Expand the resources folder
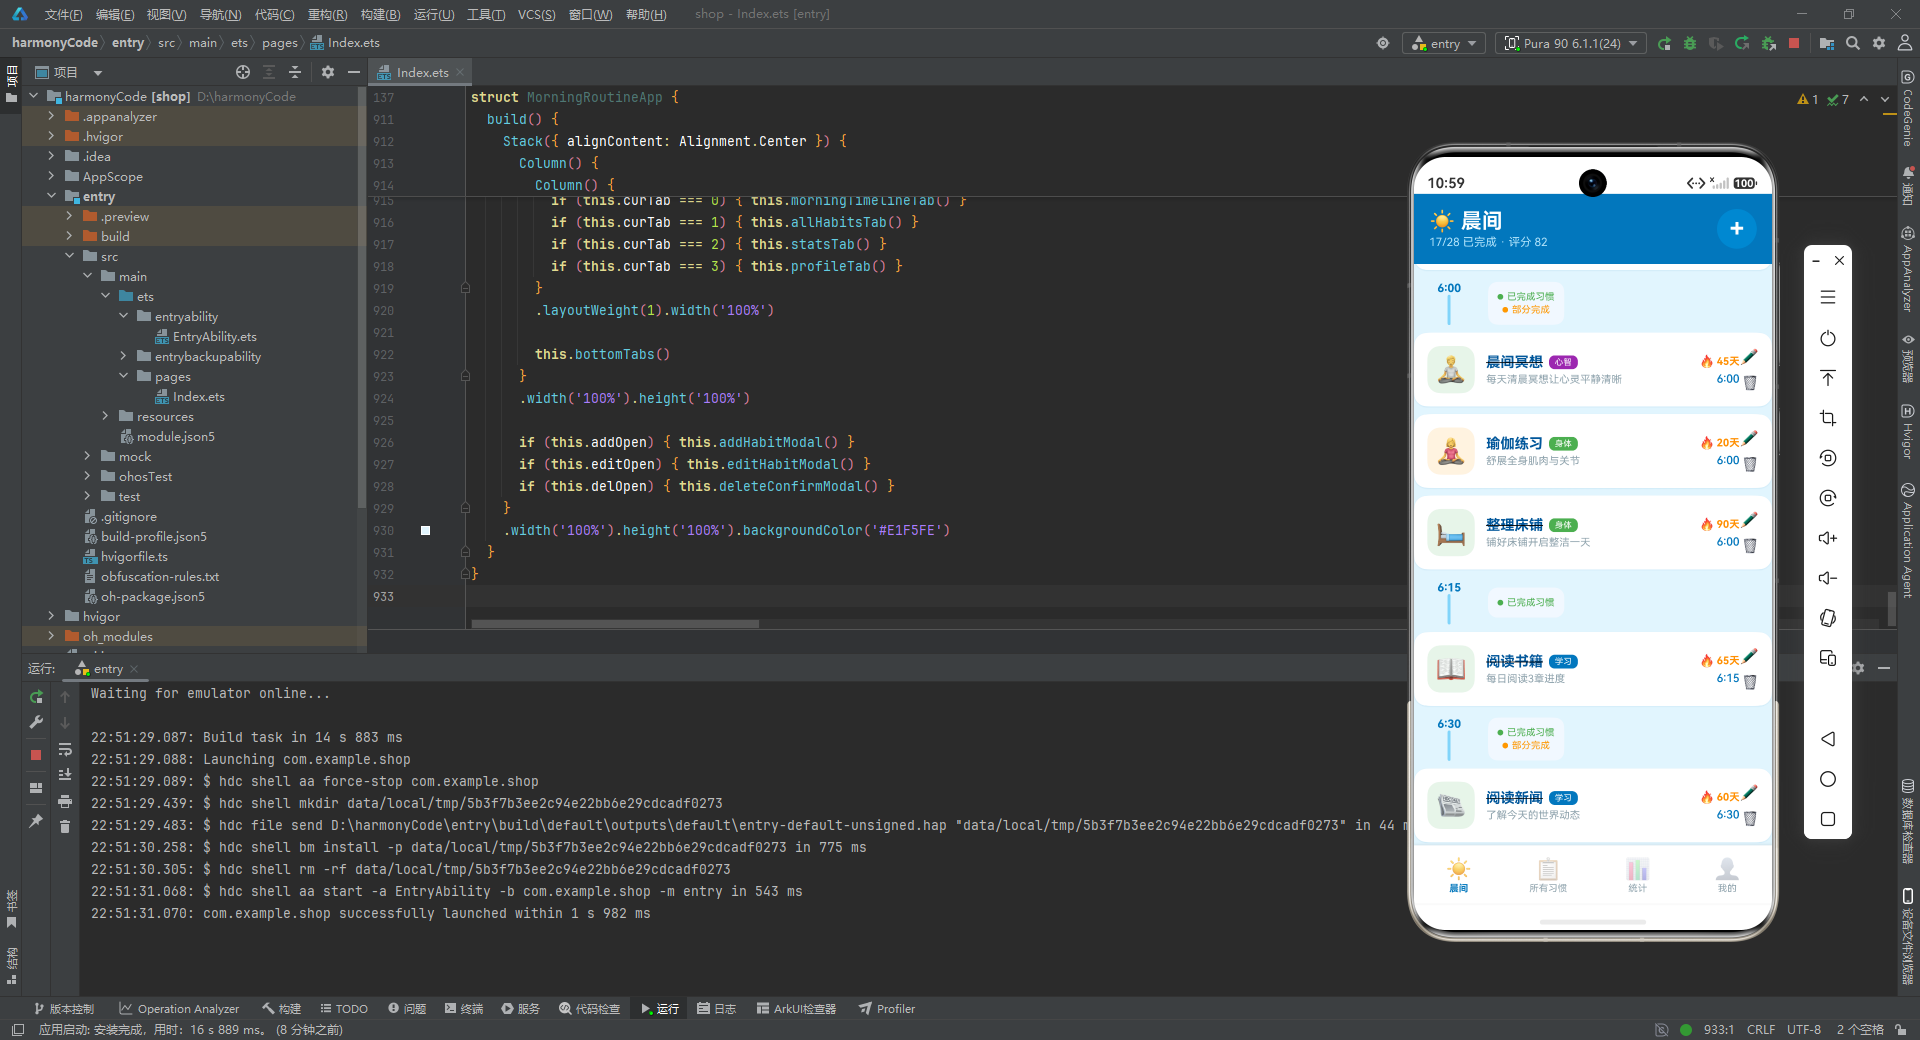This screenshot has width=1920, height=1040. [x=105, y=416]
